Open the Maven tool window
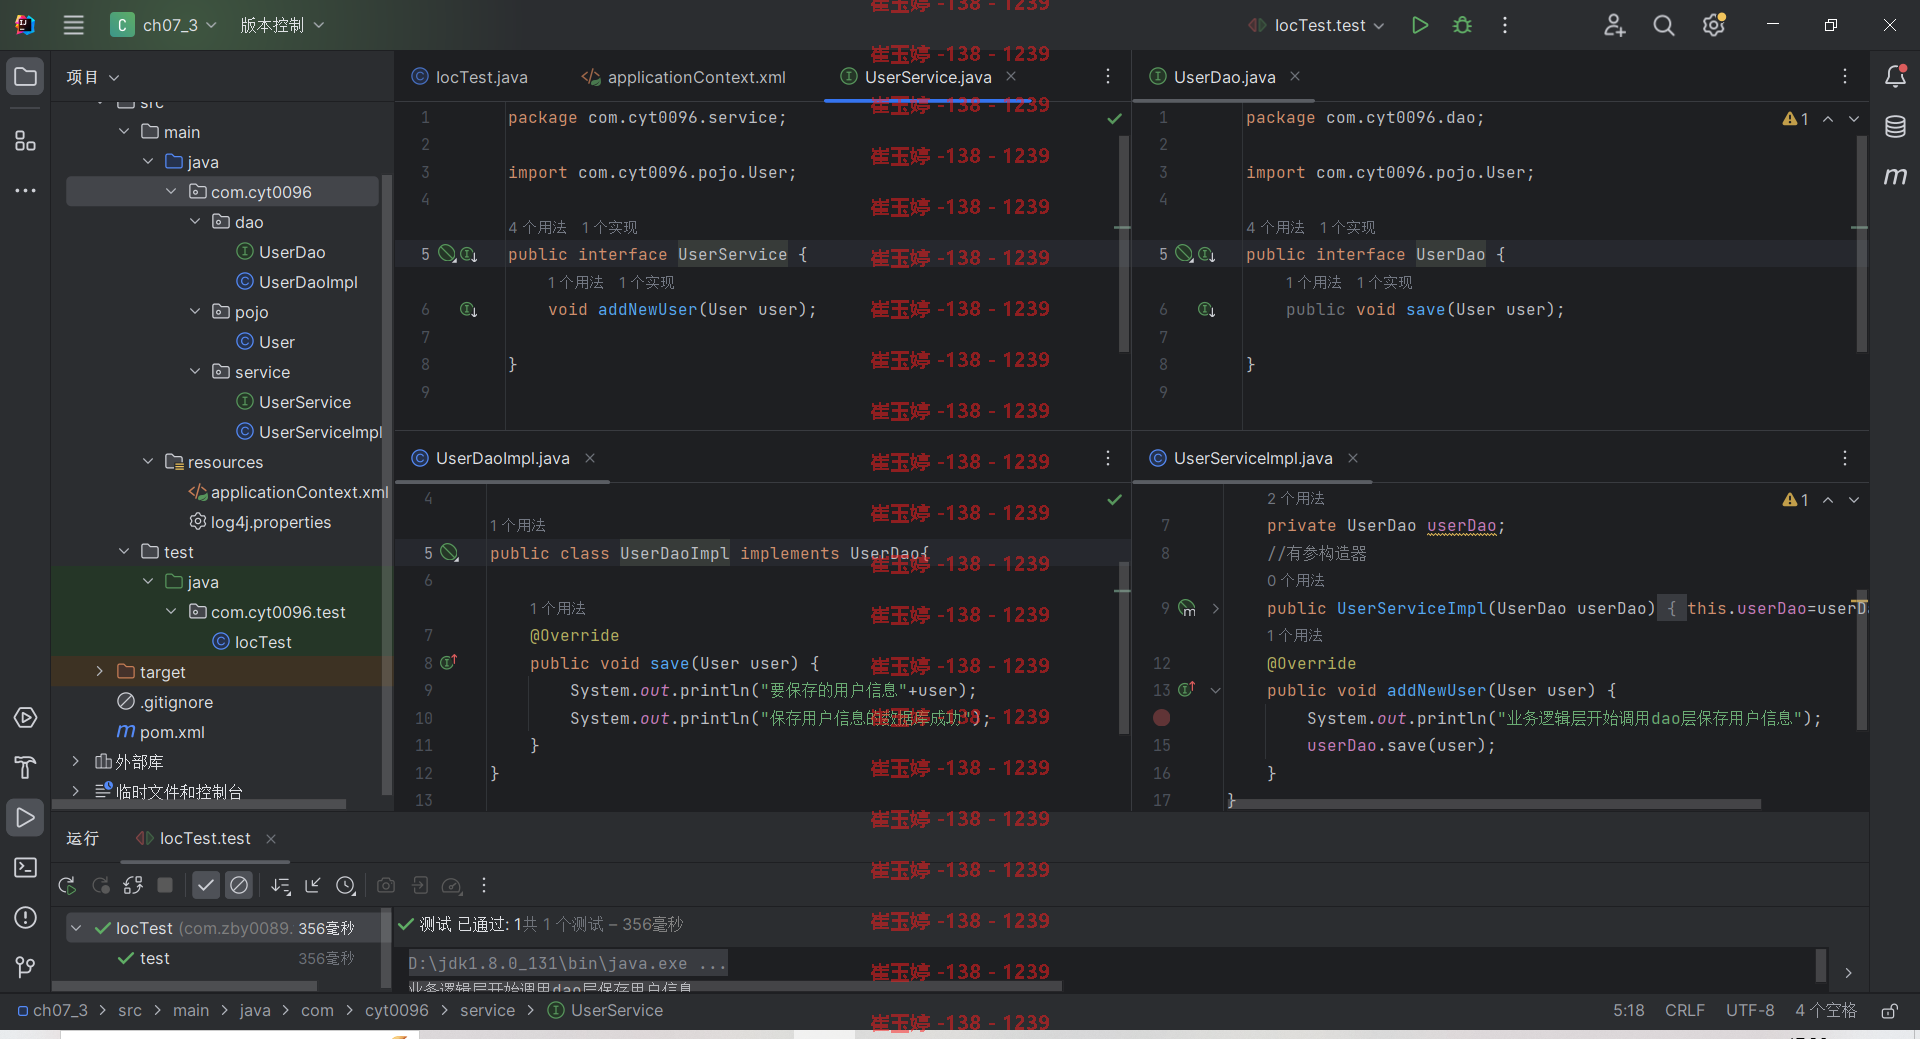This screenshot has height=1039, width=1920. point(1895,176)
